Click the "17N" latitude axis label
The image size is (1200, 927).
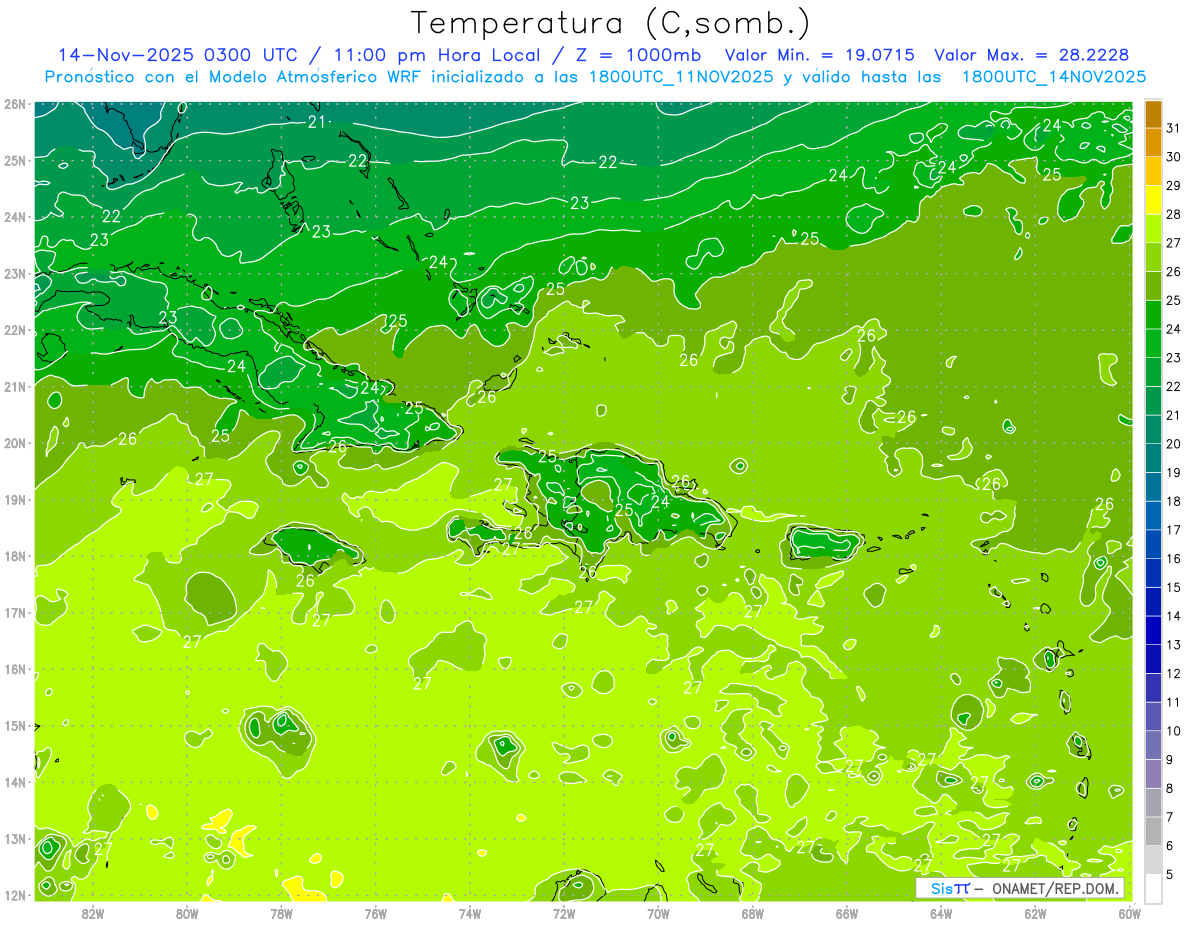(x=14, y=613)
